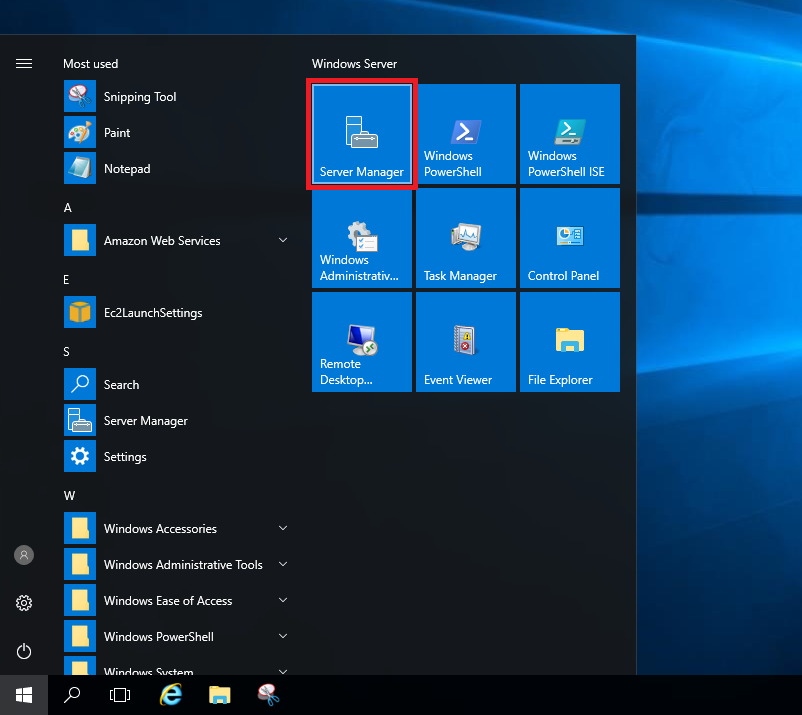
Task: Open Task View on the taskbar
Action: point(120,695)
